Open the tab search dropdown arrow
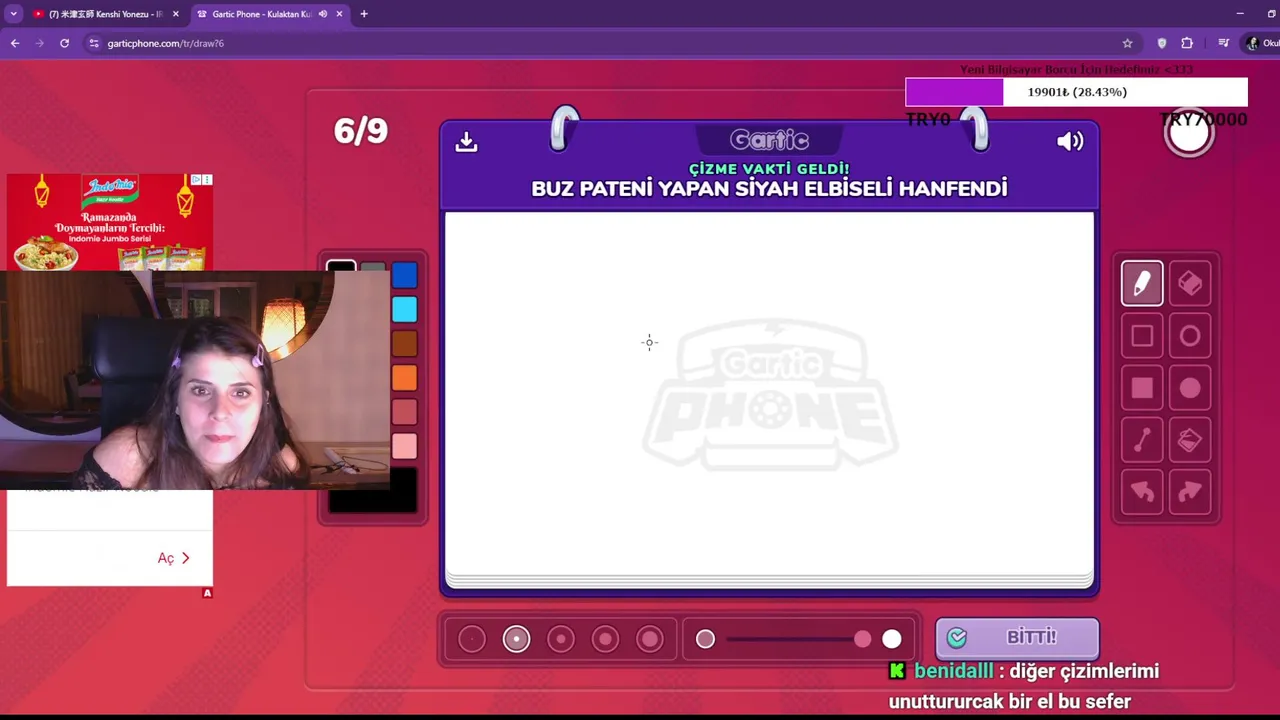 pyautogui.click(x=13, y=14)
